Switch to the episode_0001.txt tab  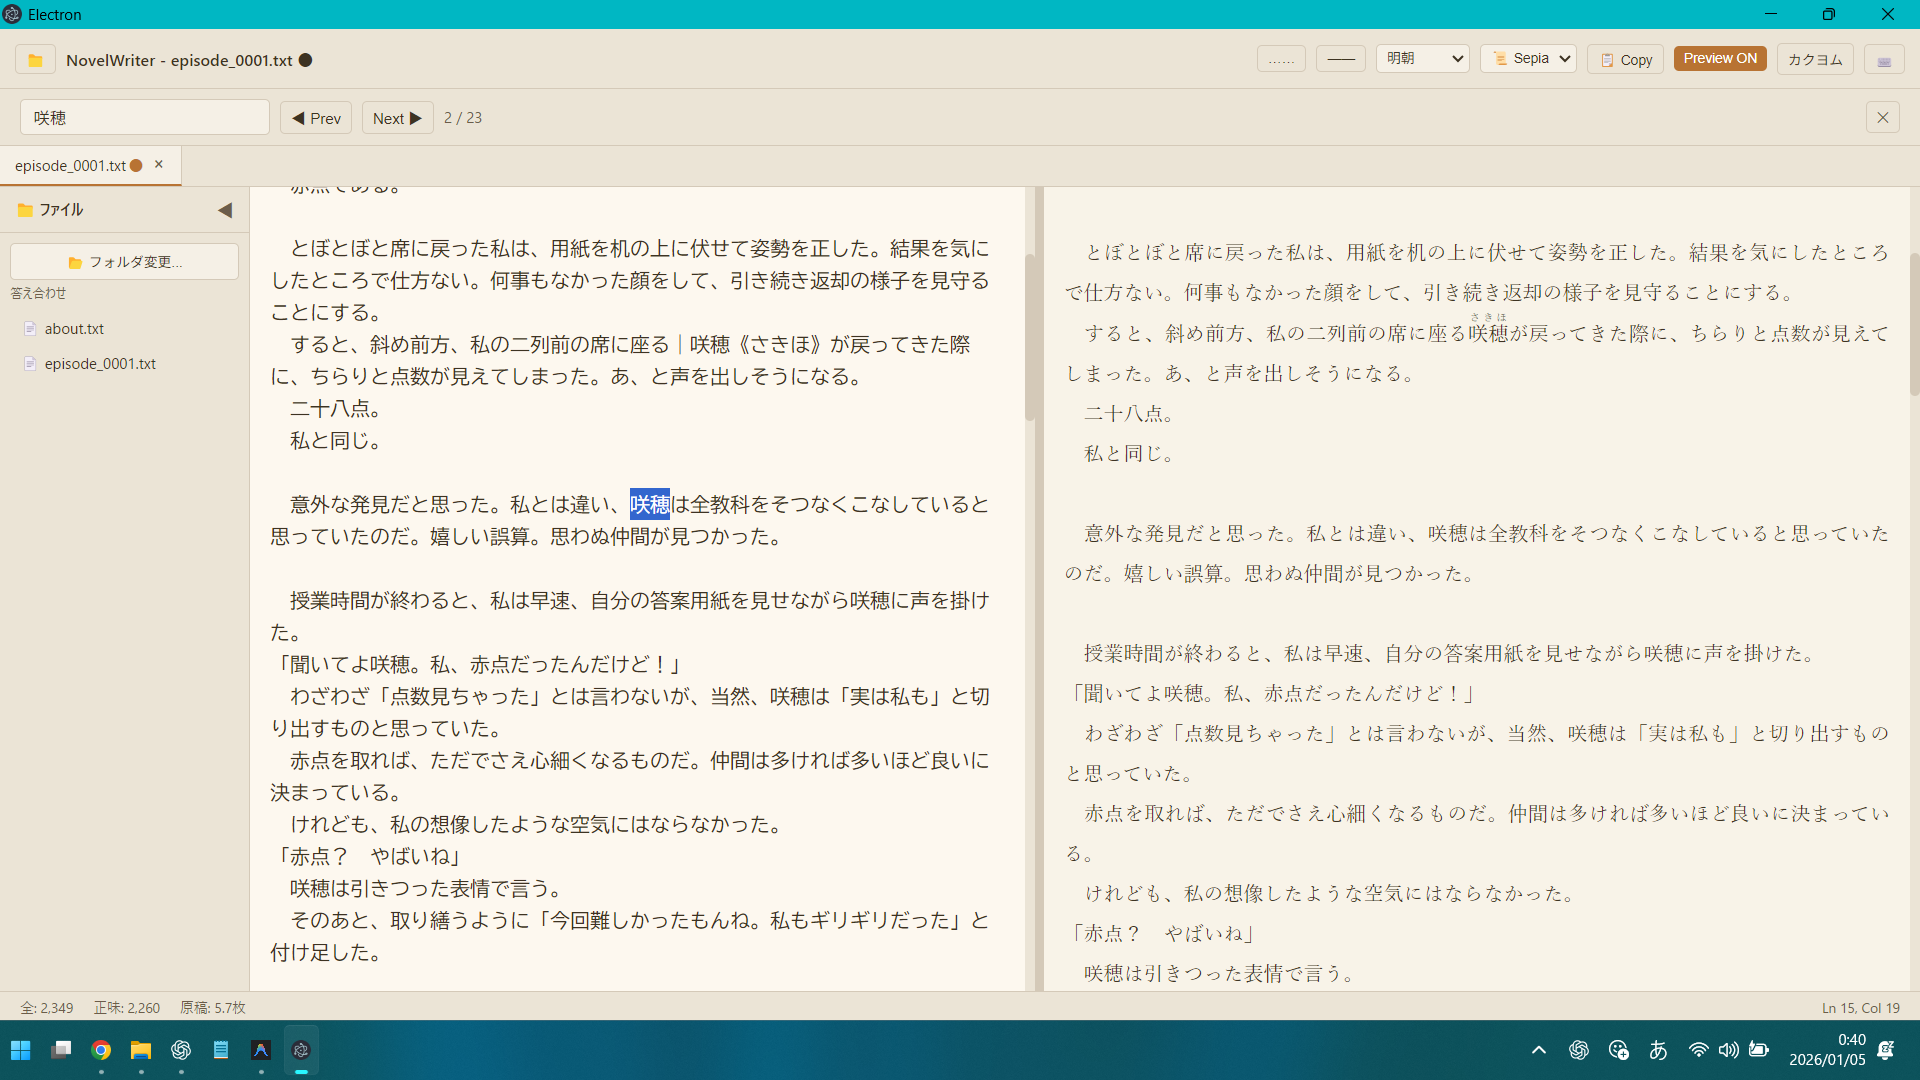70,166
